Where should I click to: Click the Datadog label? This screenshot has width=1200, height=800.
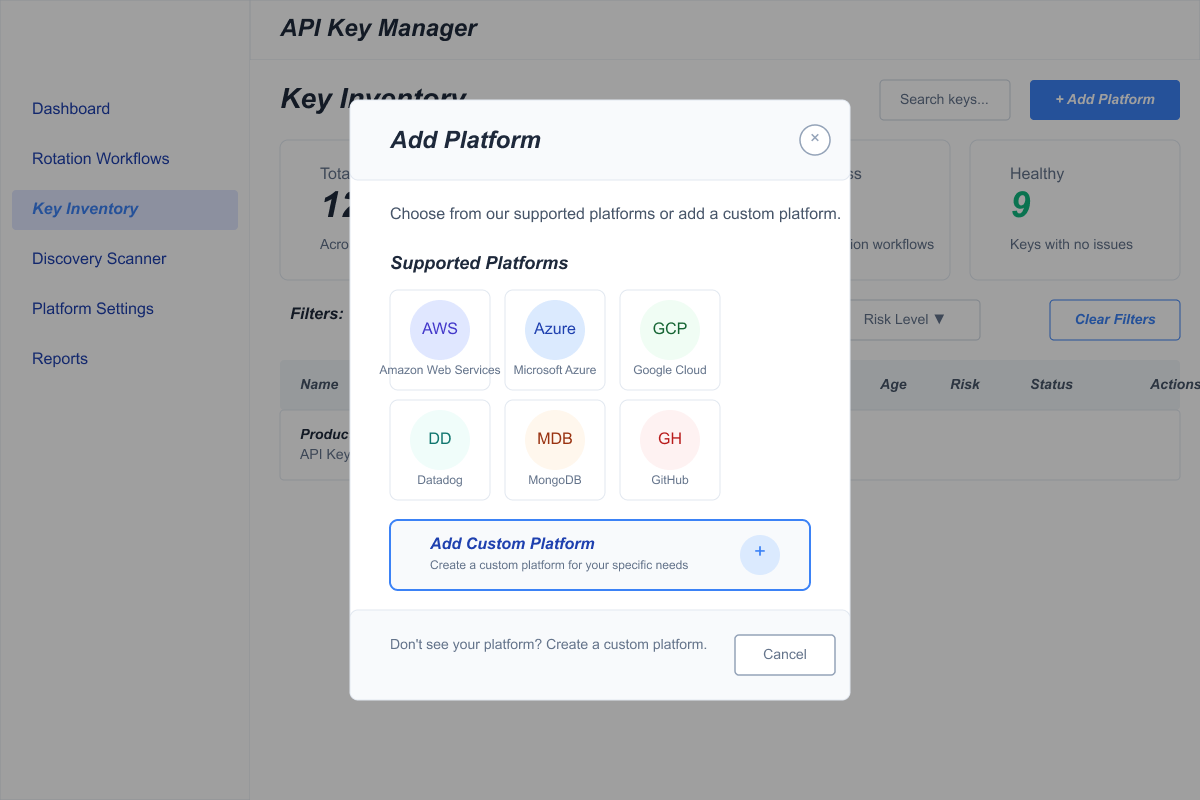coord(440,480)
